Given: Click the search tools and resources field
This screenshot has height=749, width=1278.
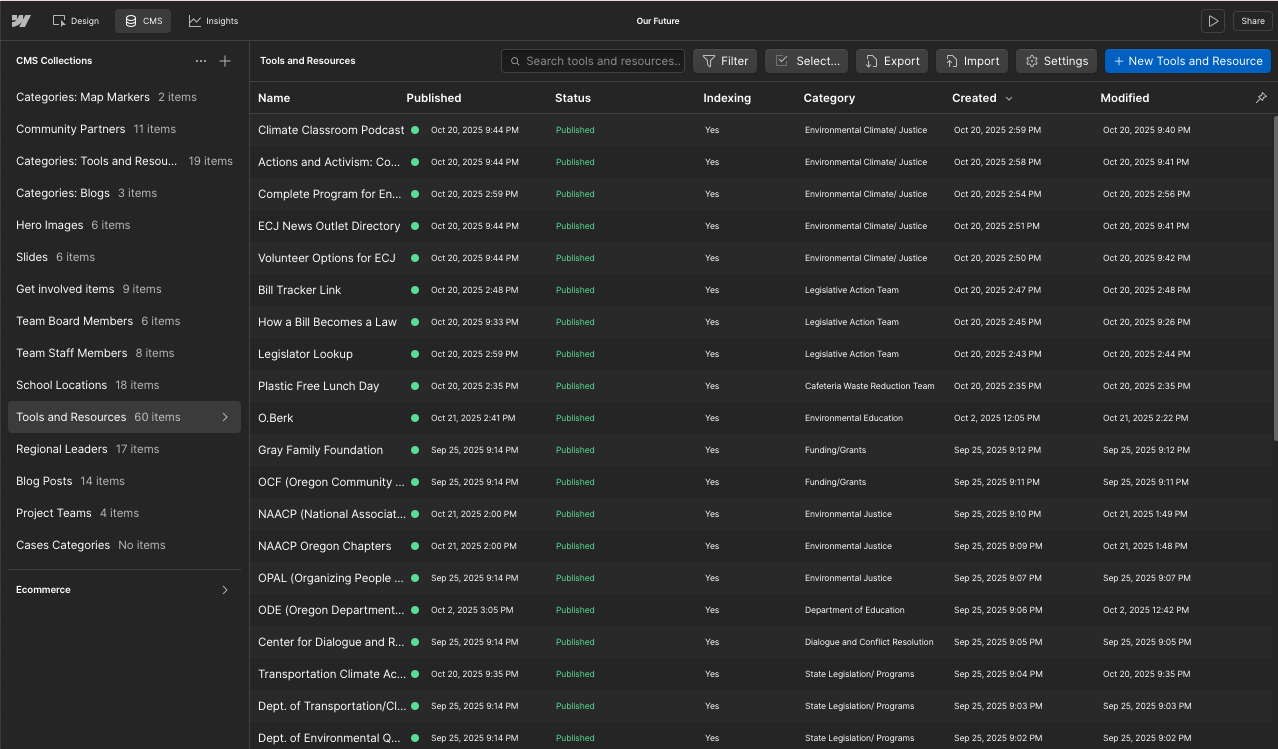Looking at the screenshot, I should tap(593, 61).
